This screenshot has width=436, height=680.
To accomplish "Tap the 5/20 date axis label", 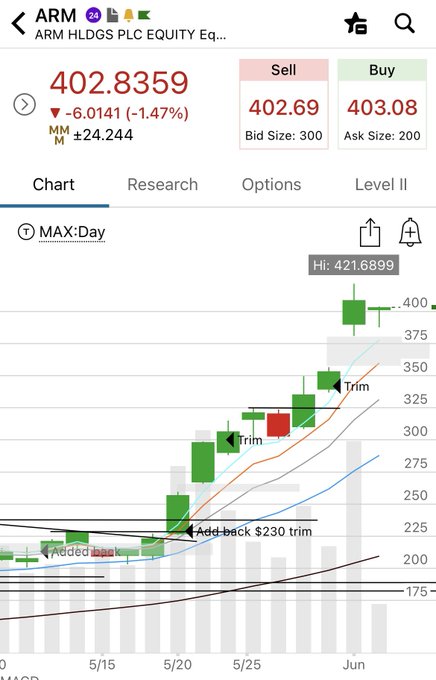I will (x=177, y=664).
